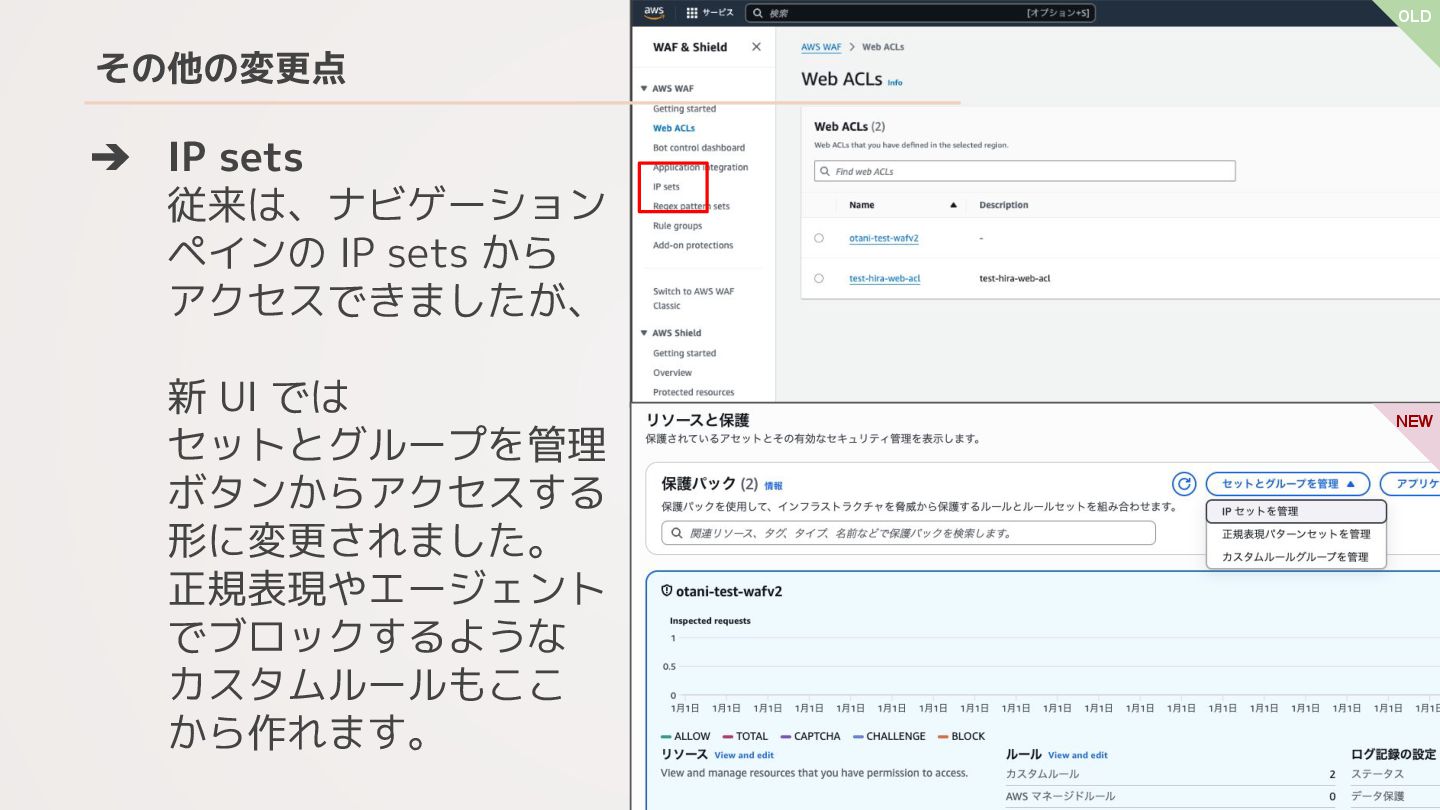Click the AWS top bar search field
1440x810 pixels.
[921, 13]
